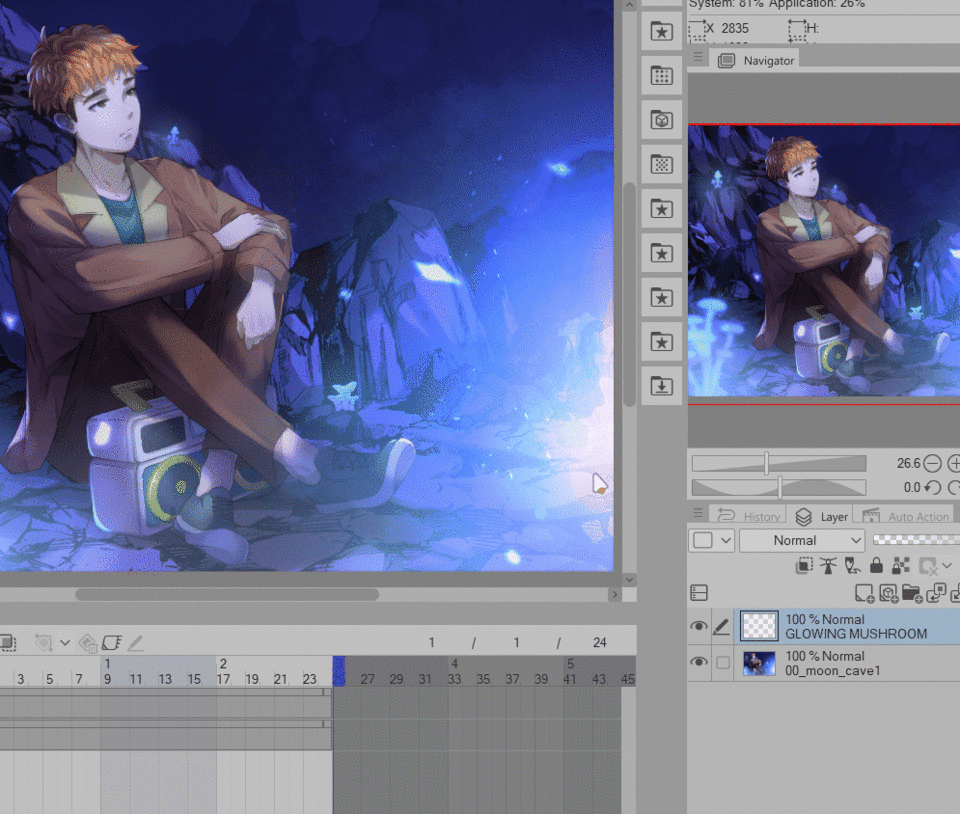Click the timeline keyframe diamond icon

click(43, 643)
